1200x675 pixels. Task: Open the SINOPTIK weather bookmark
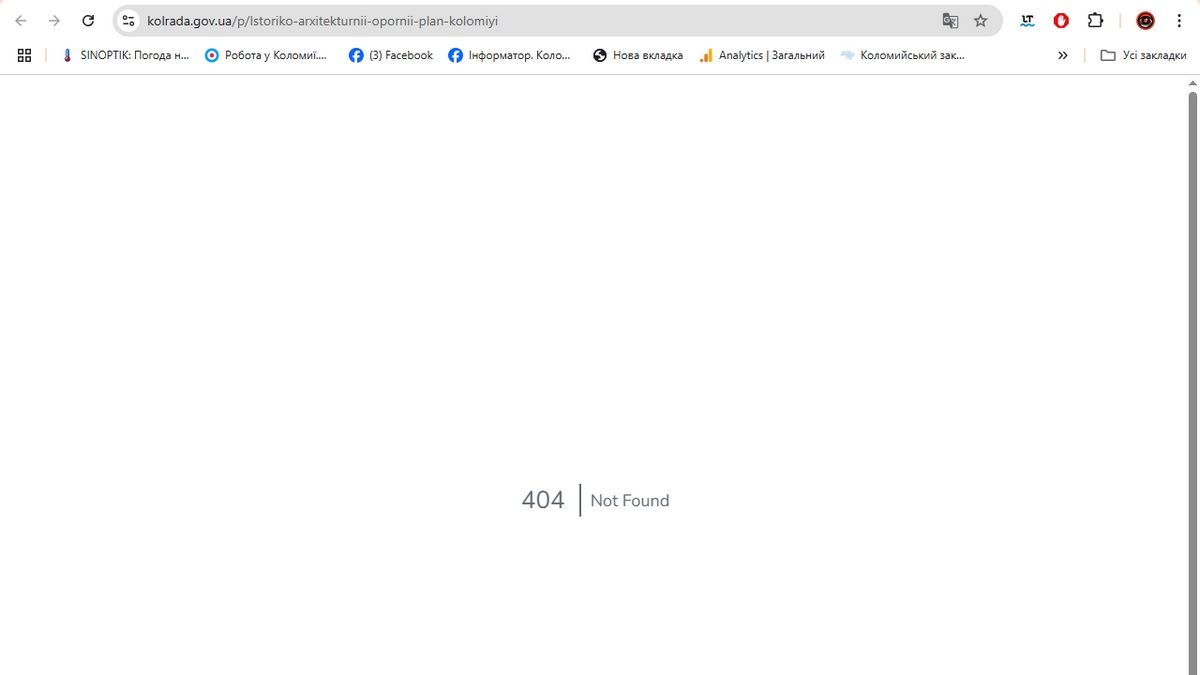pyautogui.click(x=125, y=56)
